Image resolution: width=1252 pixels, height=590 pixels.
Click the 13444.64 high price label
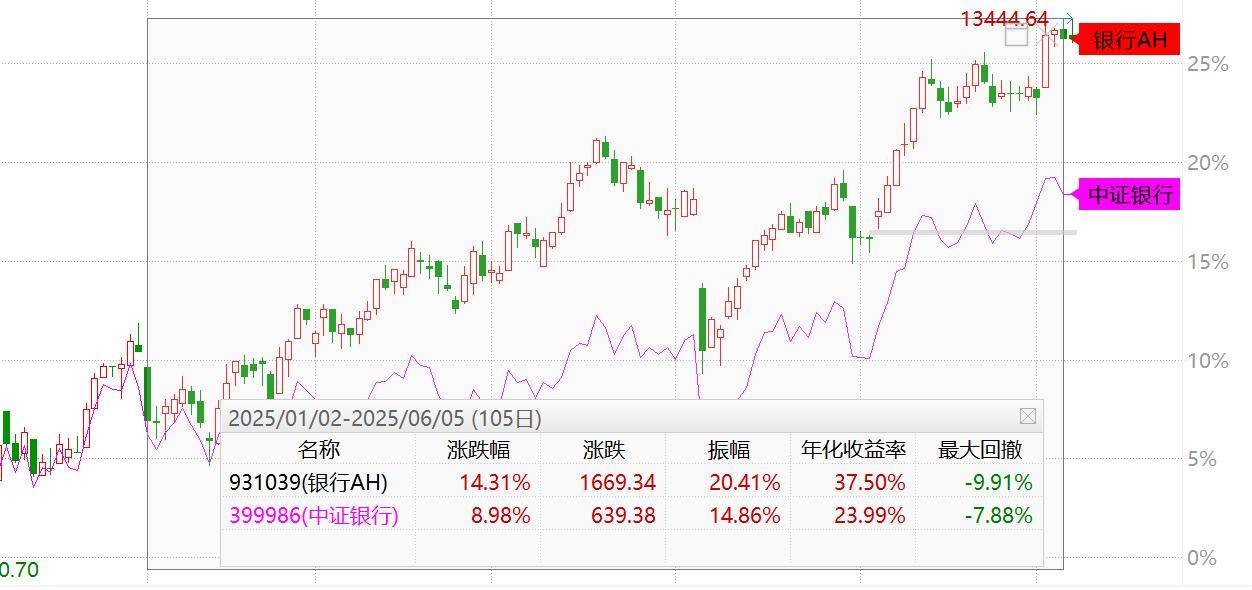(x=1004, y=19)
